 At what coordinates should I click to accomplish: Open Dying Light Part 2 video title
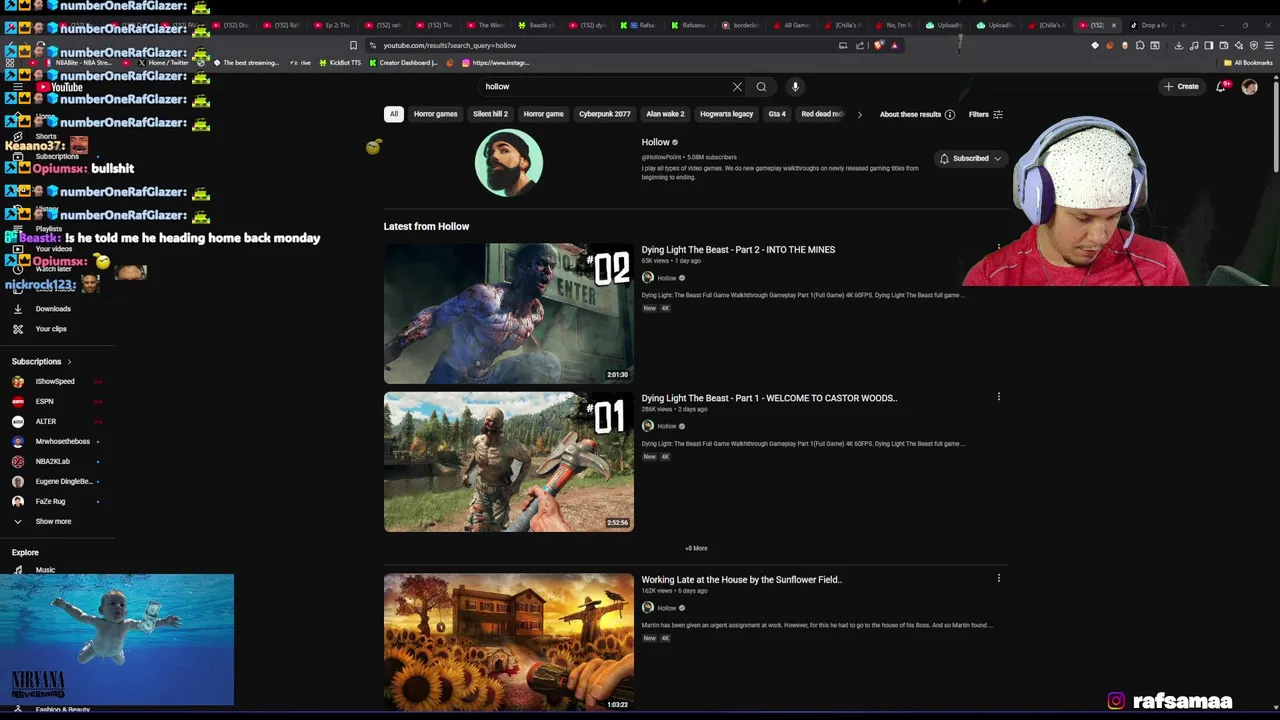738,250
